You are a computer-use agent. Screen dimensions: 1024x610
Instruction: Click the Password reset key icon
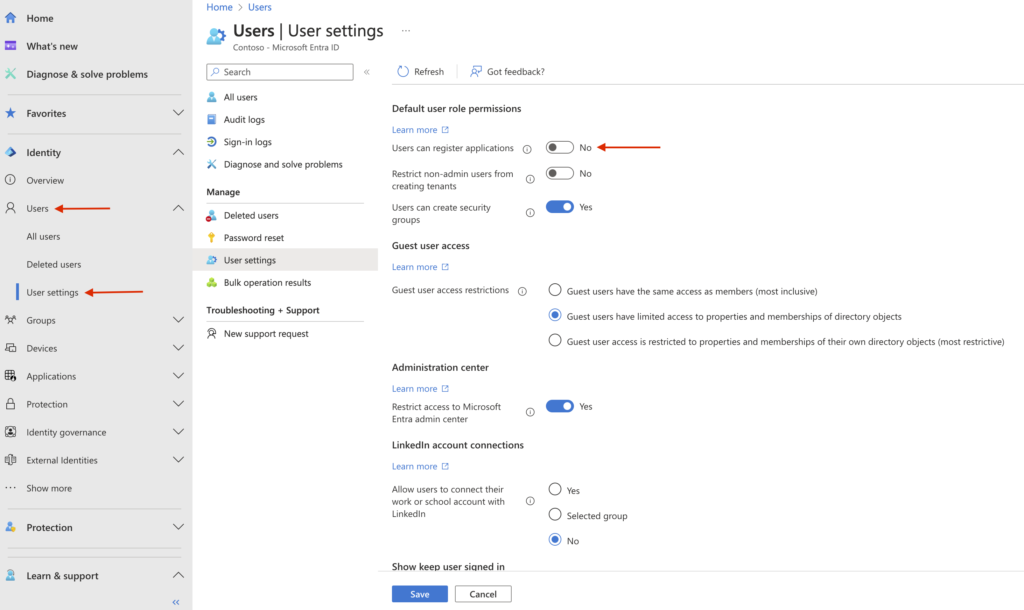[x=212, y=238]
